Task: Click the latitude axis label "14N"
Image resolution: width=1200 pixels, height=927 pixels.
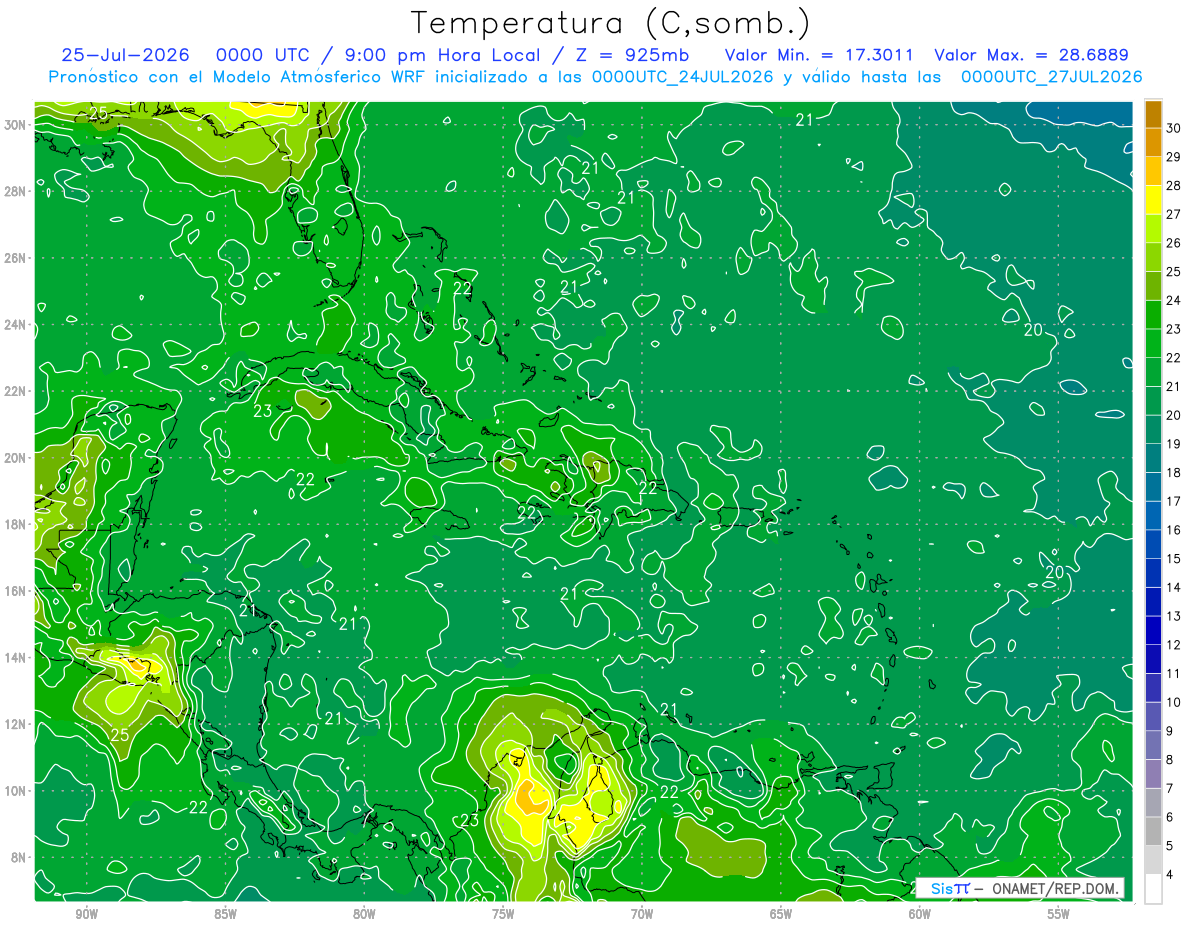Action: click(x=15, y=657)
